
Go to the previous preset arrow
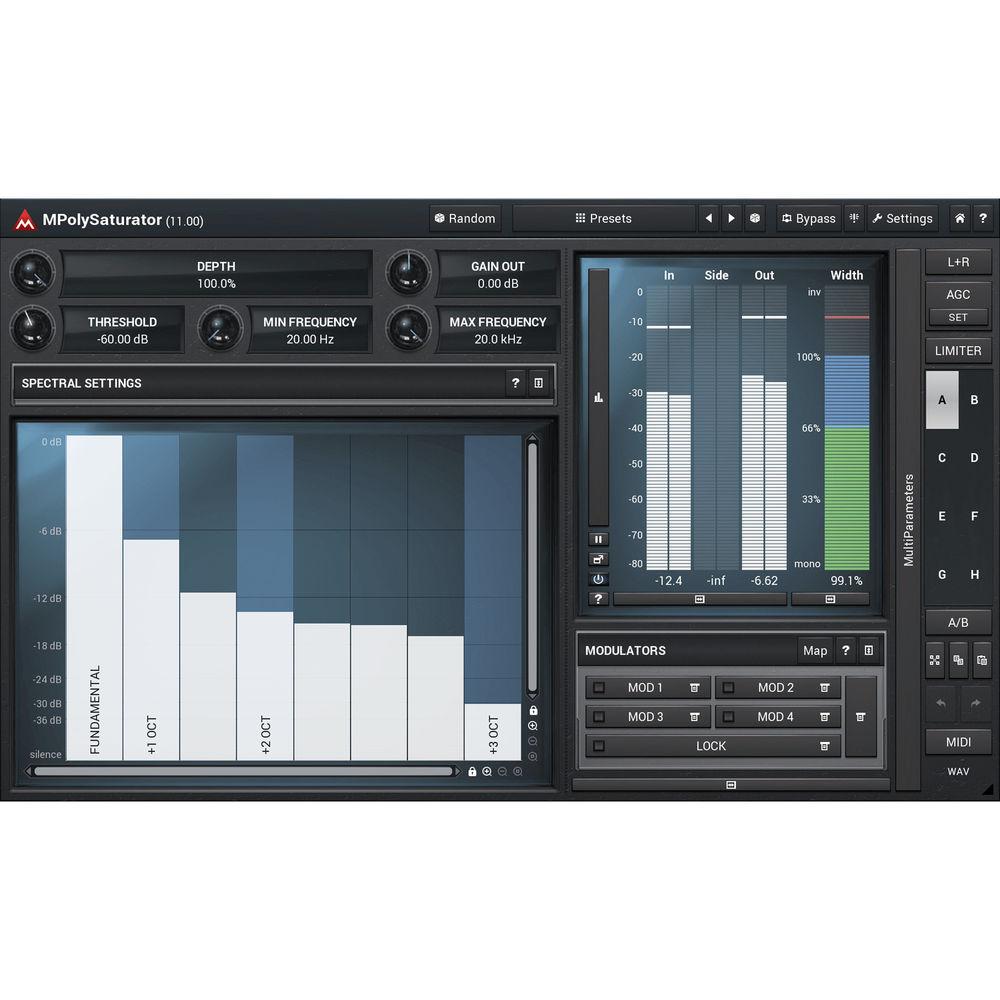tap(709, 218)
